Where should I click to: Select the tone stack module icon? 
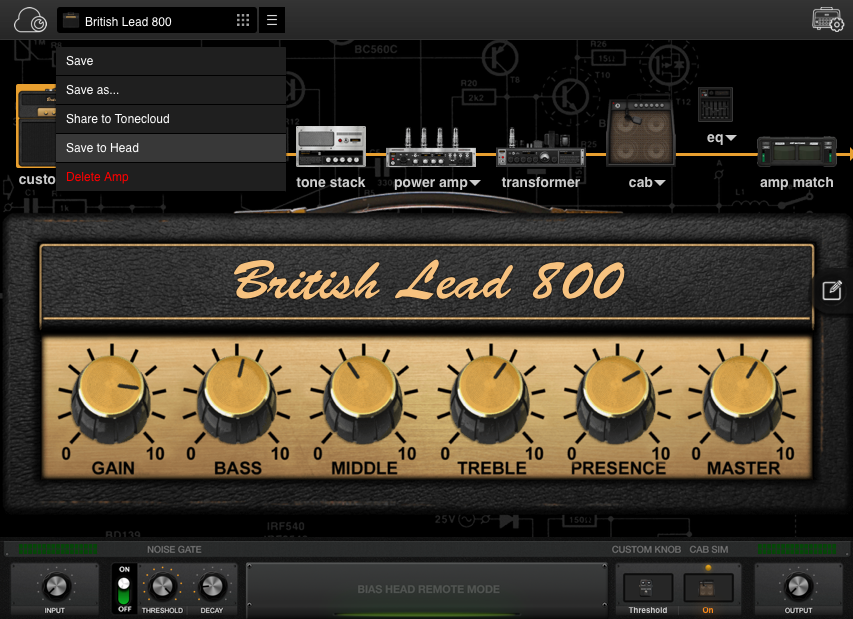(331, 148)
